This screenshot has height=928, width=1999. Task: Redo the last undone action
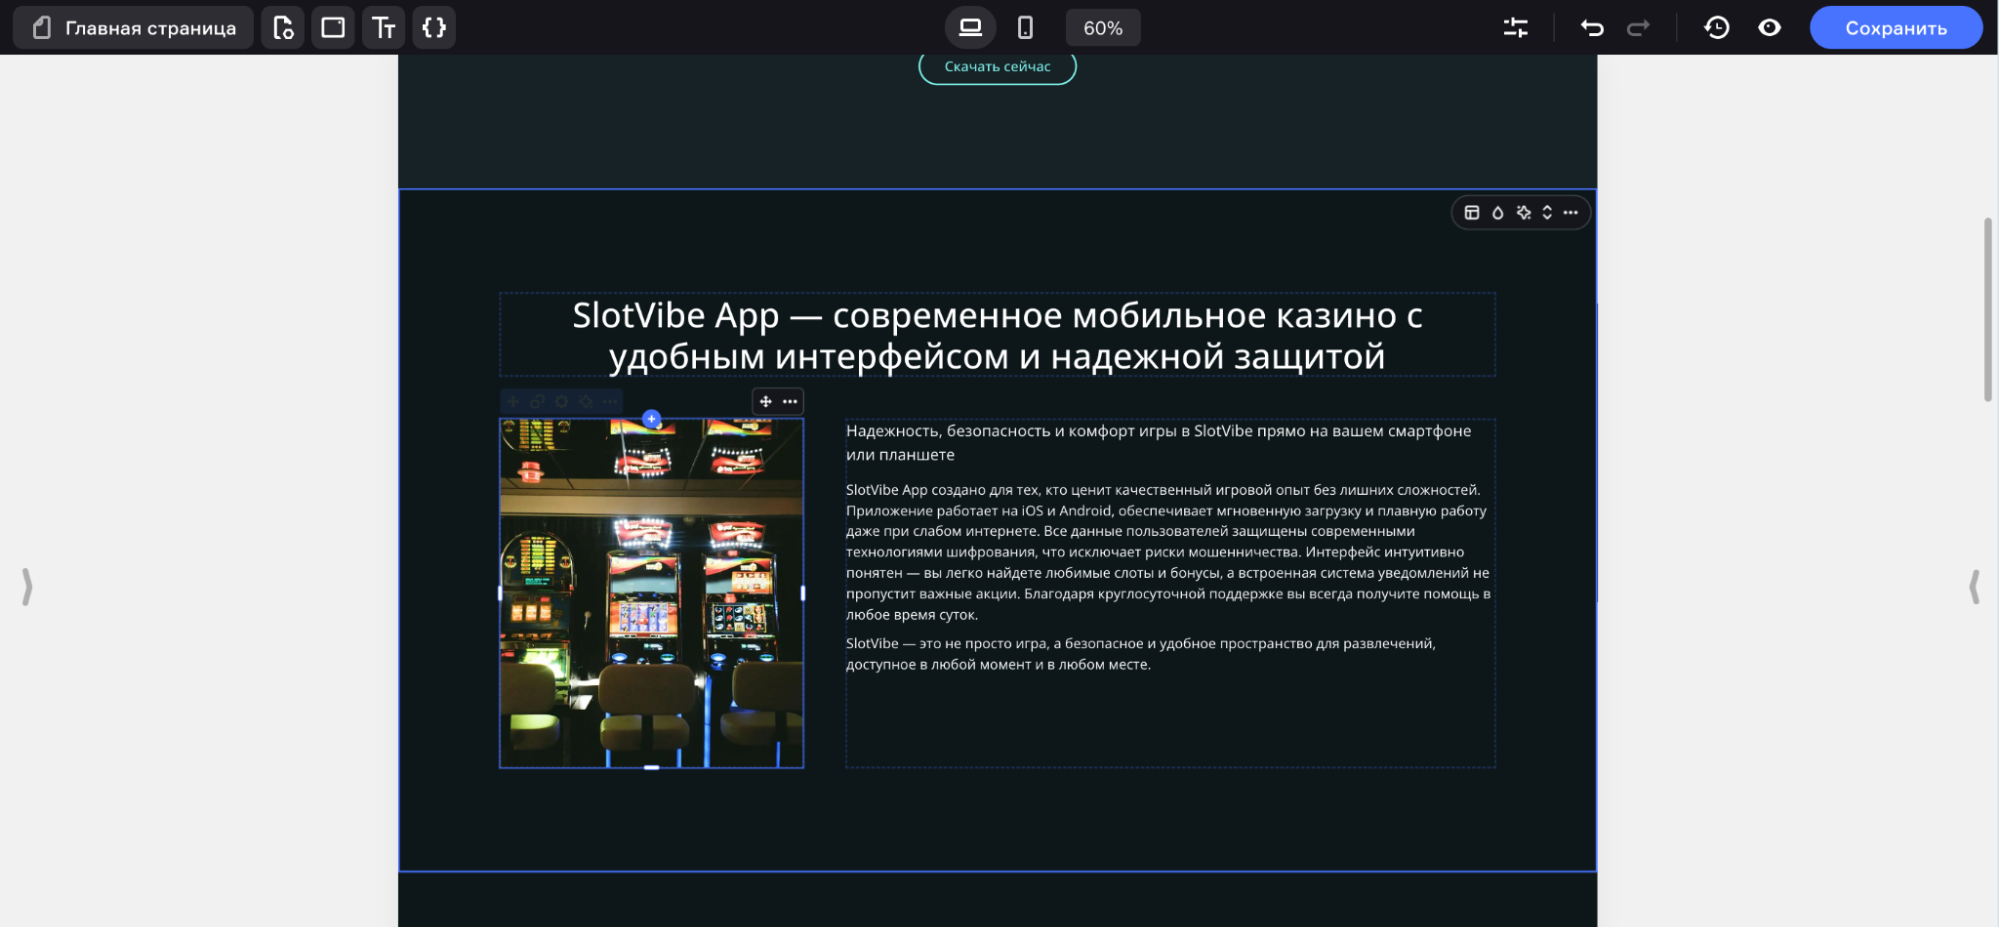(x=1638, y=28)
